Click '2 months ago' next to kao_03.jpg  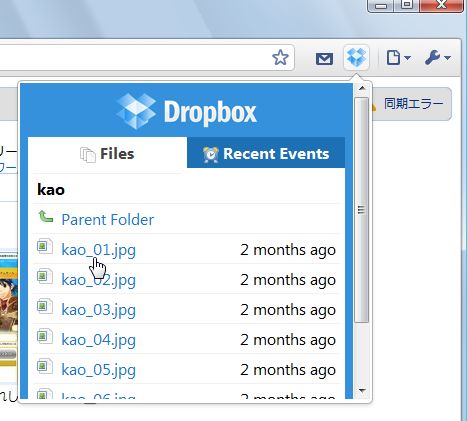pos(288,310)
